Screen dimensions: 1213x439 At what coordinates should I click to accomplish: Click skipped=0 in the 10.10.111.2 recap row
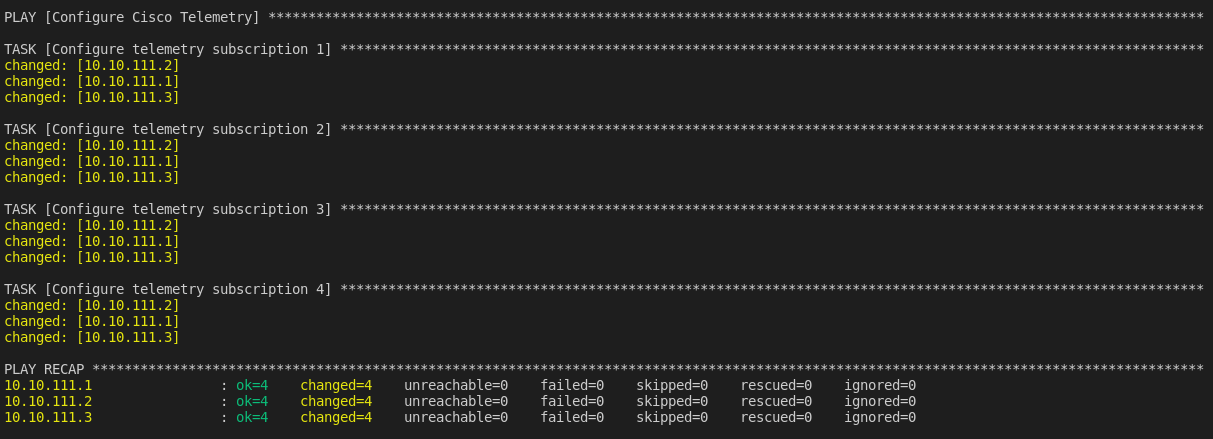click(x=672, y=401)
